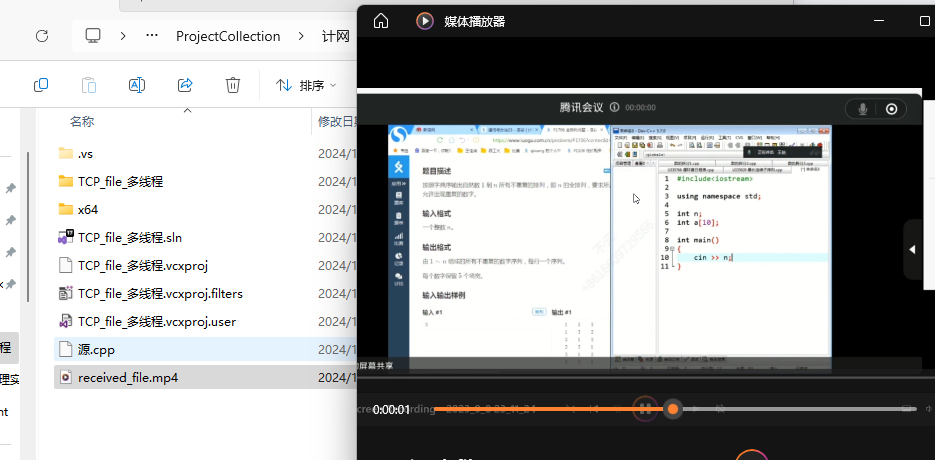This screenshot has width=935, height=460.
Task: Click the Delete trash icon in toolbar
Action: point(233,85)
